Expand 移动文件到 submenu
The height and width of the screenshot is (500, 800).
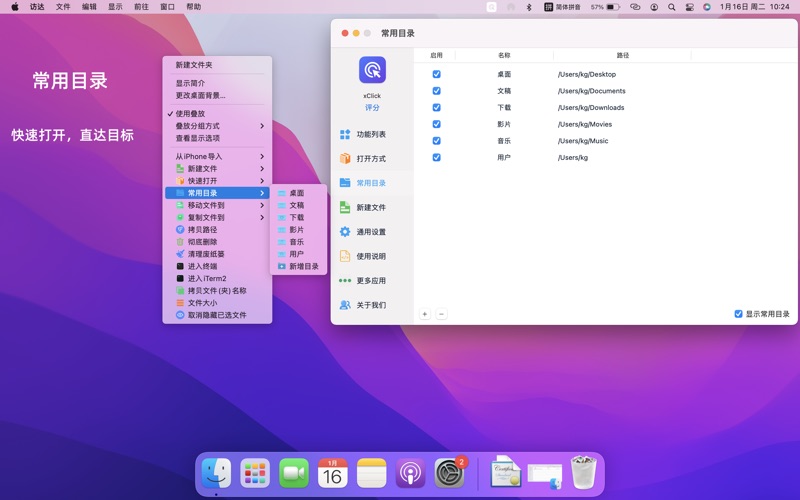[x=217, y=205]
